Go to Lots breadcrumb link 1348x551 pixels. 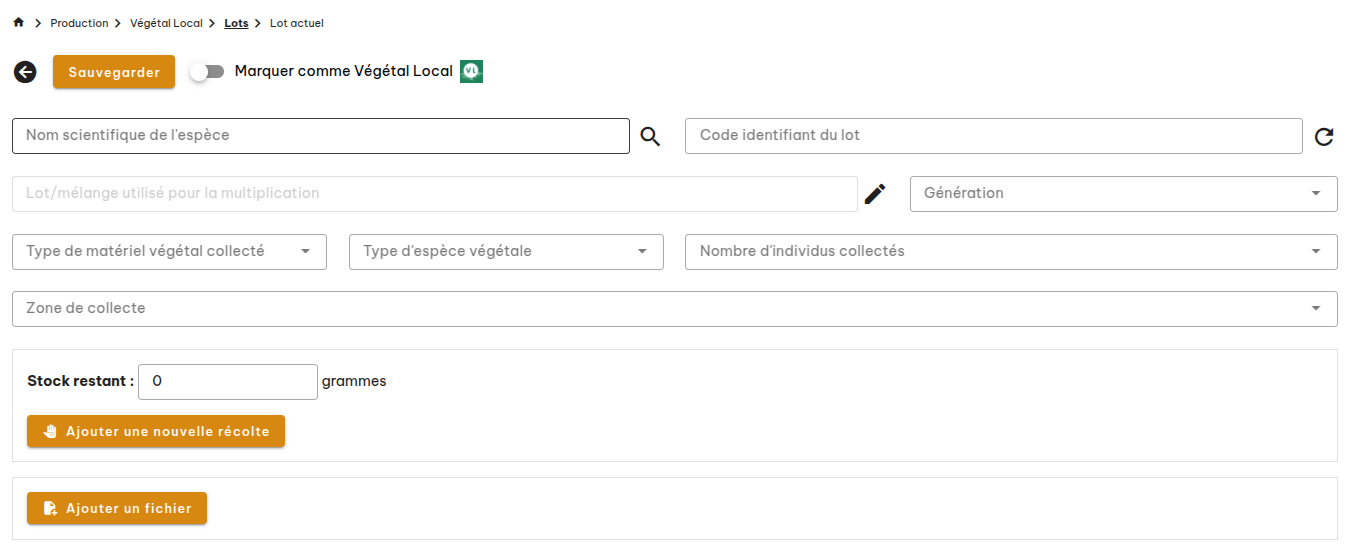click(236, 23)
